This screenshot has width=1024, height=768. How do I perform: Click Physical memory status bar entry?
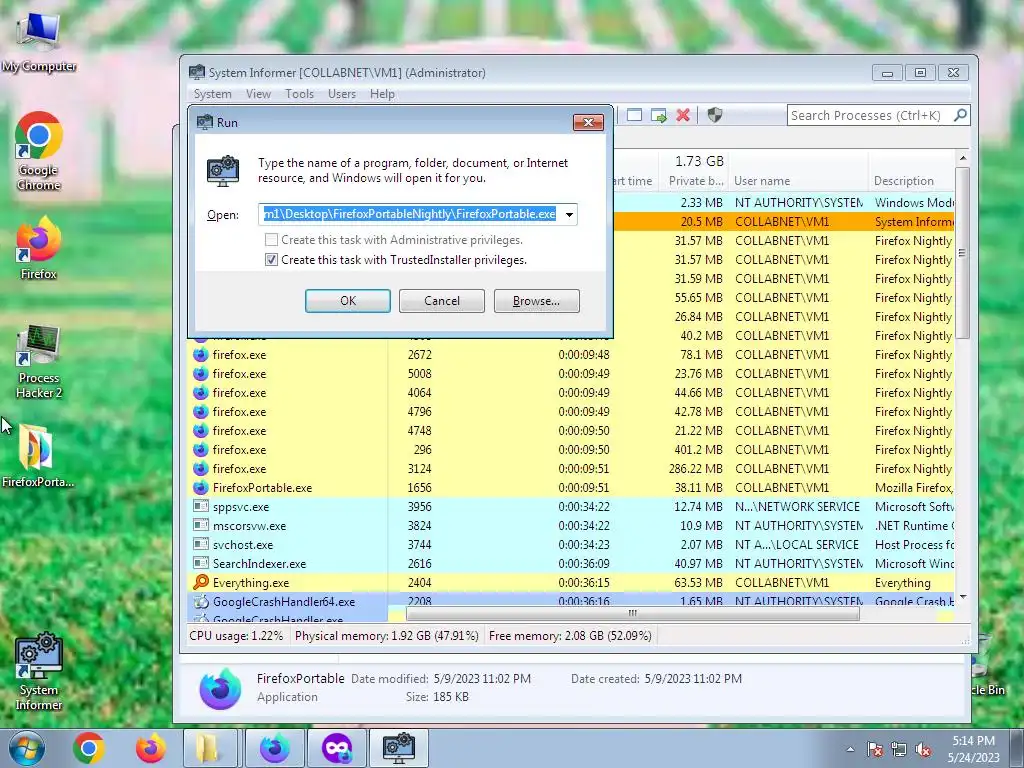387,635
